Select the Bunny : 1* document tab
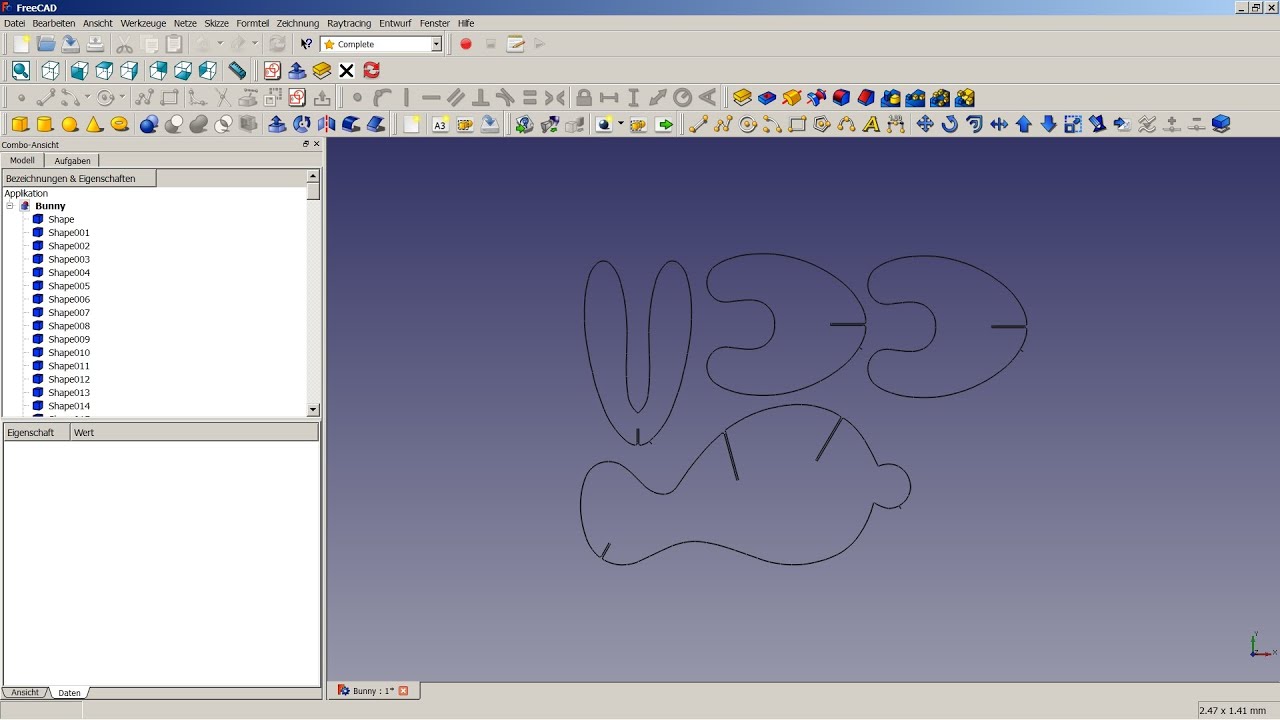Screen dimensions: 1280x720 (373, 691)
